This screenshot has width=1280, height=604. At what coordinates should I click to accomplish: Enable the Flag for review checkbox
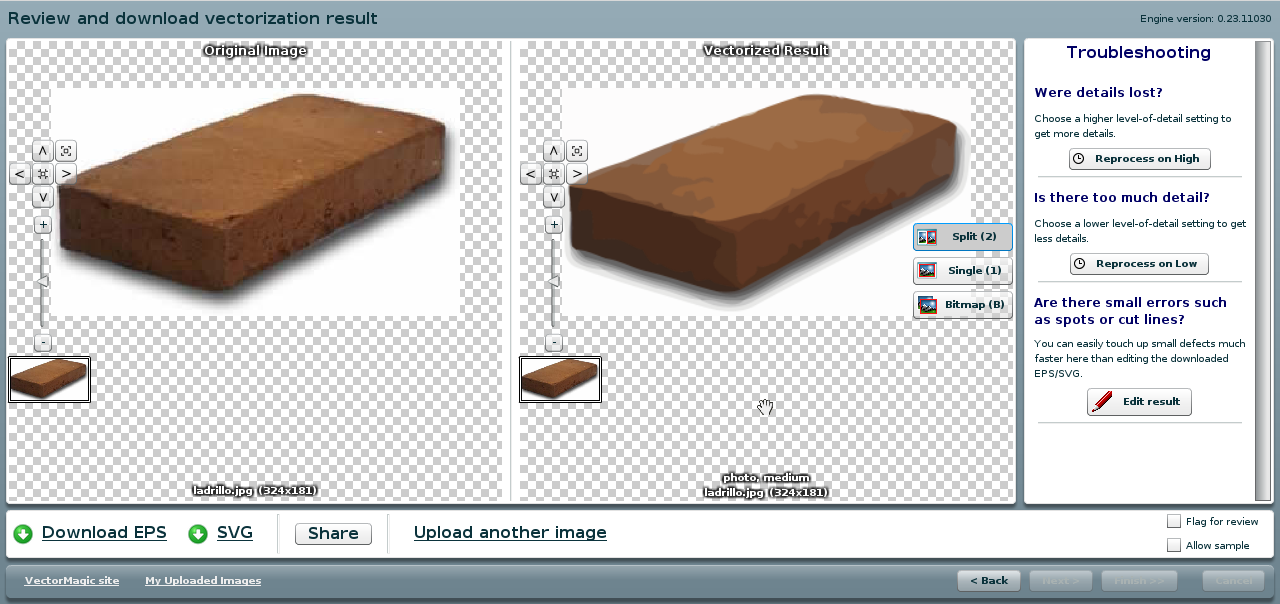1174,521
